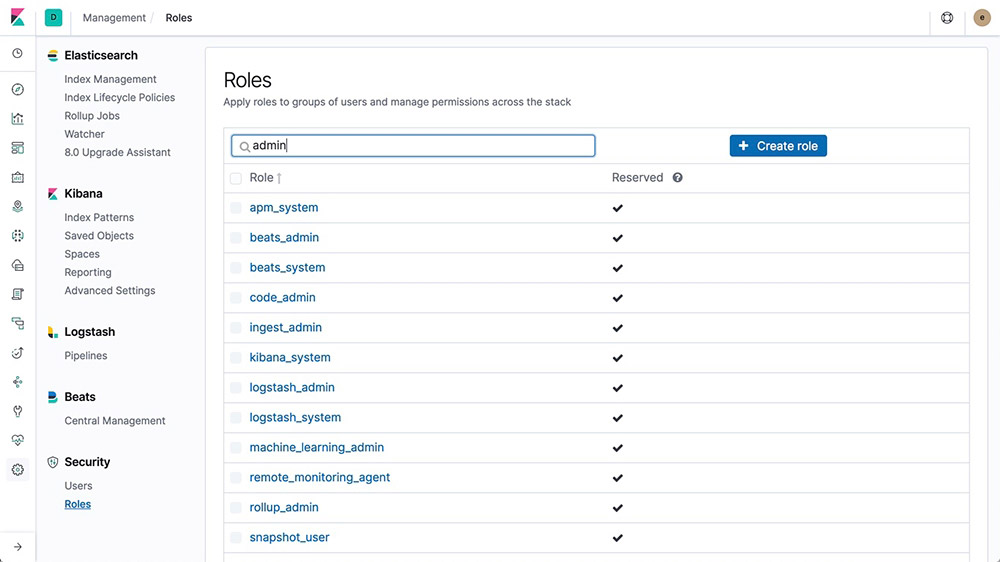Open the logstash_system role link
The height and width of the screenshot is (562, 1000).
pos(295,418)
